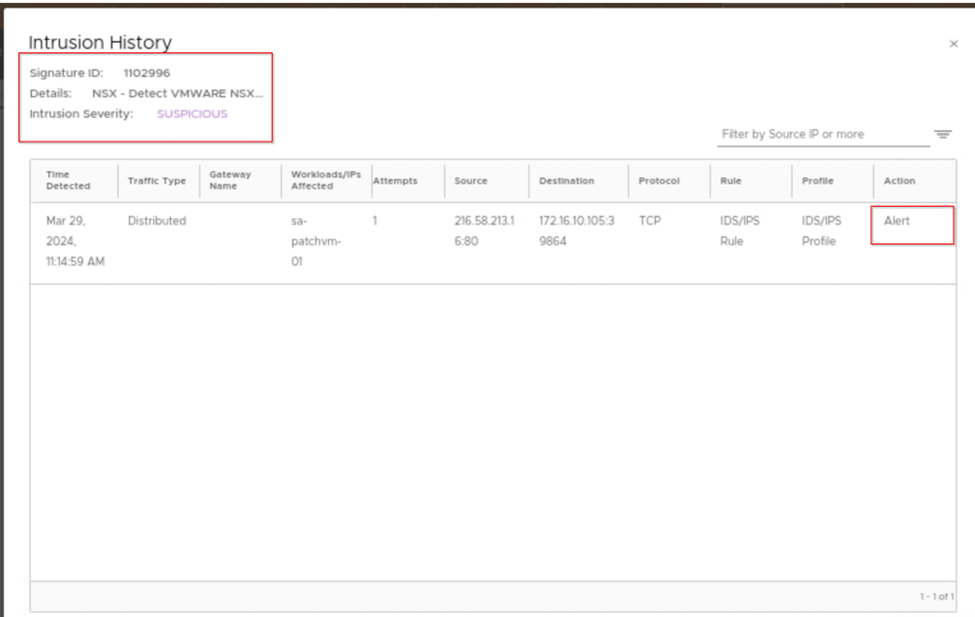Screen dimensions: 975x617
Task: Sort by the Action column header
Action: [899, 181]
